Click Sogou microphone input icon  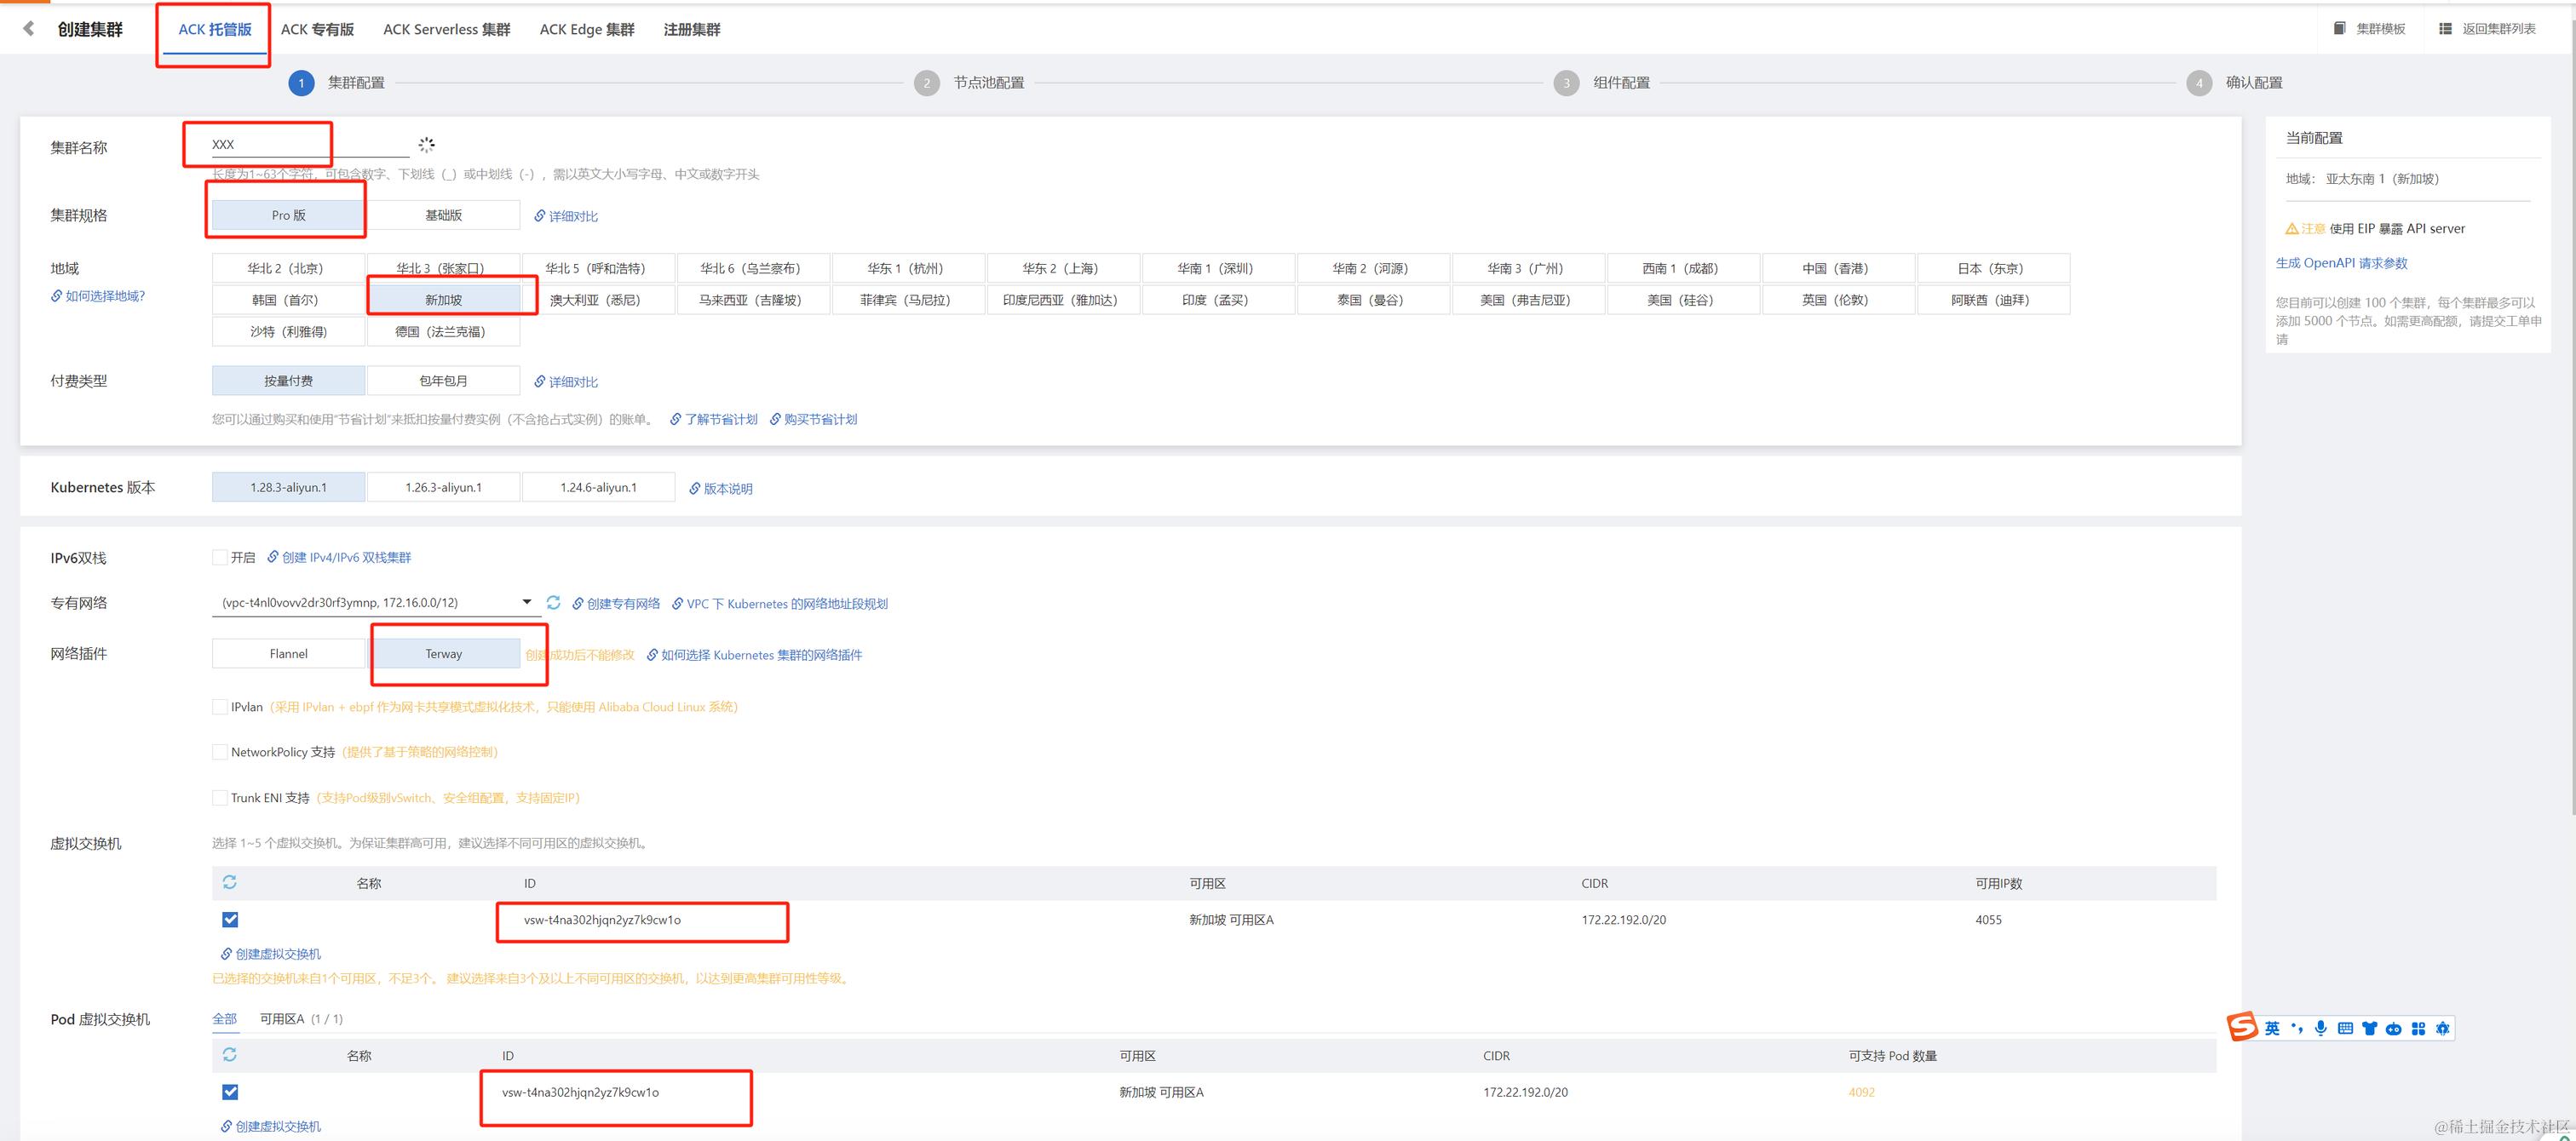[2320, 1028]
